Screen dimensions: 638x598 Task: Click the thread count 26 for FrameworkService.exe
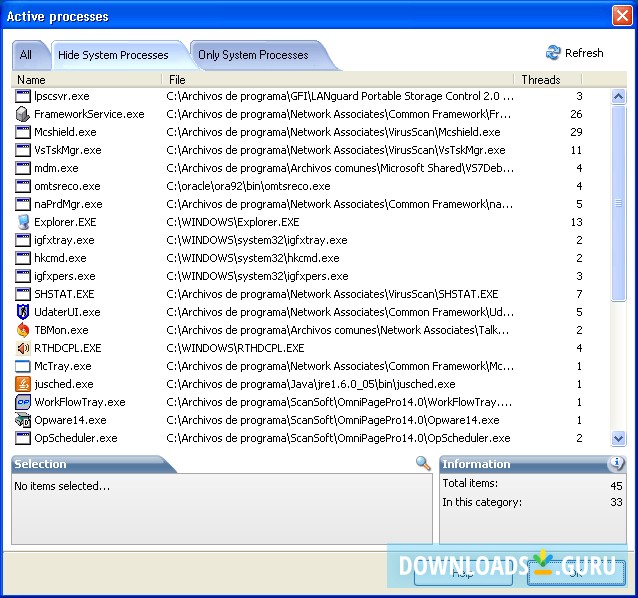pyautogui.click(x=576, y=114)
